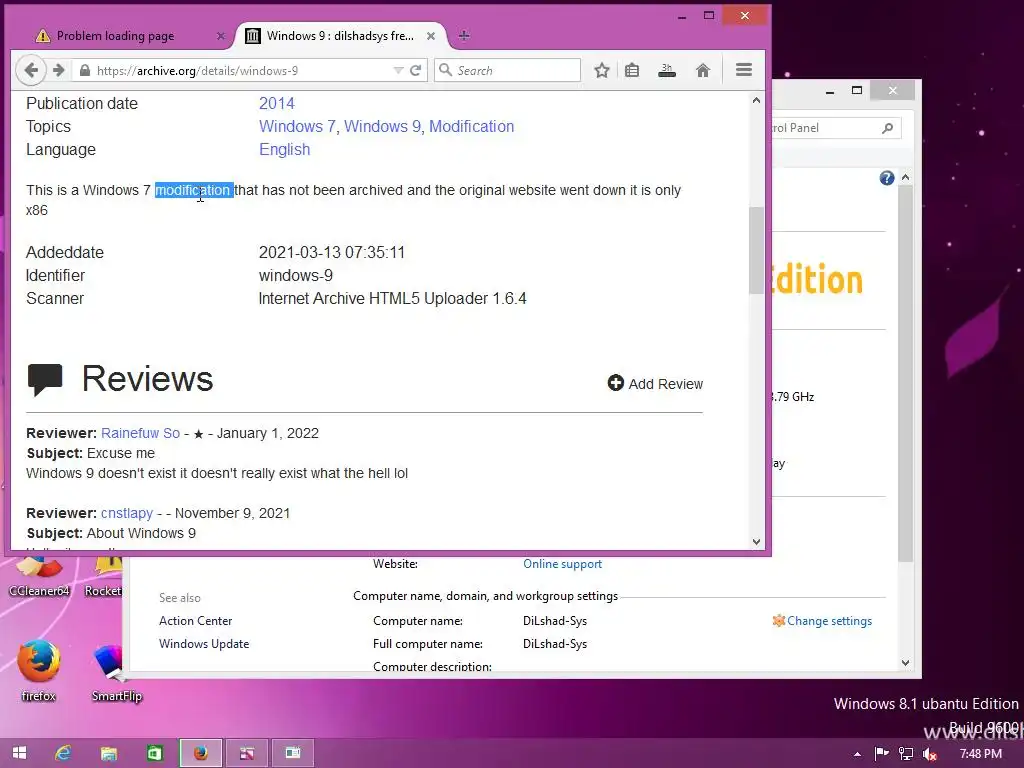The width and height of the screenshot is (1024, 768).
Task: Open the CCleaner64 desktop shortcut
Action: tap(39, 577)
